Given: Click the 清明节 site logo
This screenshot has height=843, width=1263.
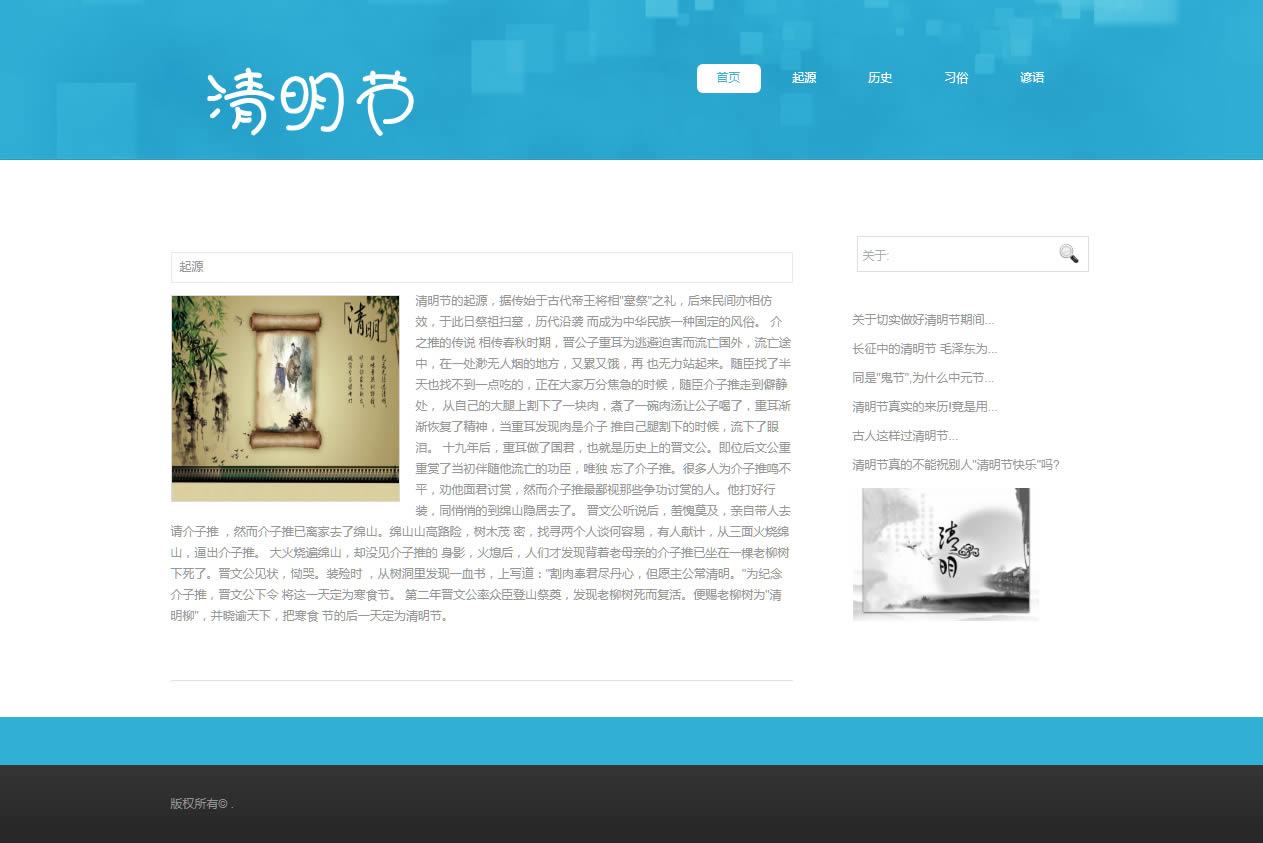Looking at the screenshot, I should click(311, 101).
